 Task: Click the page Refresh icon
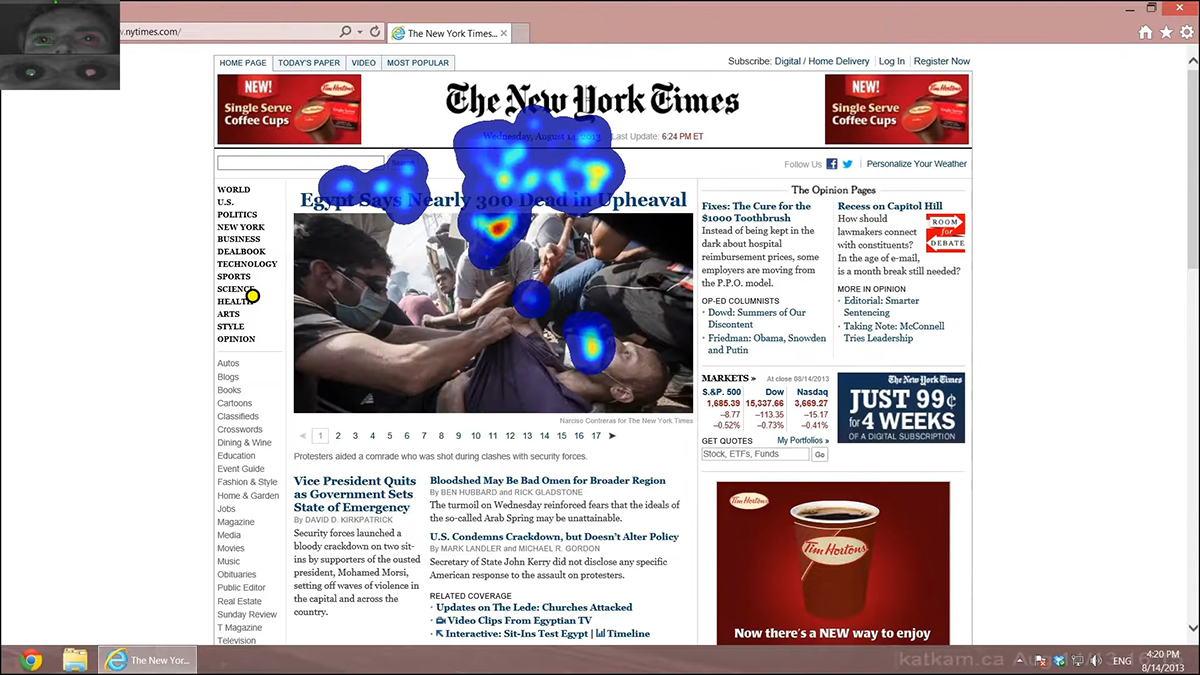click(x=375, y=32)
